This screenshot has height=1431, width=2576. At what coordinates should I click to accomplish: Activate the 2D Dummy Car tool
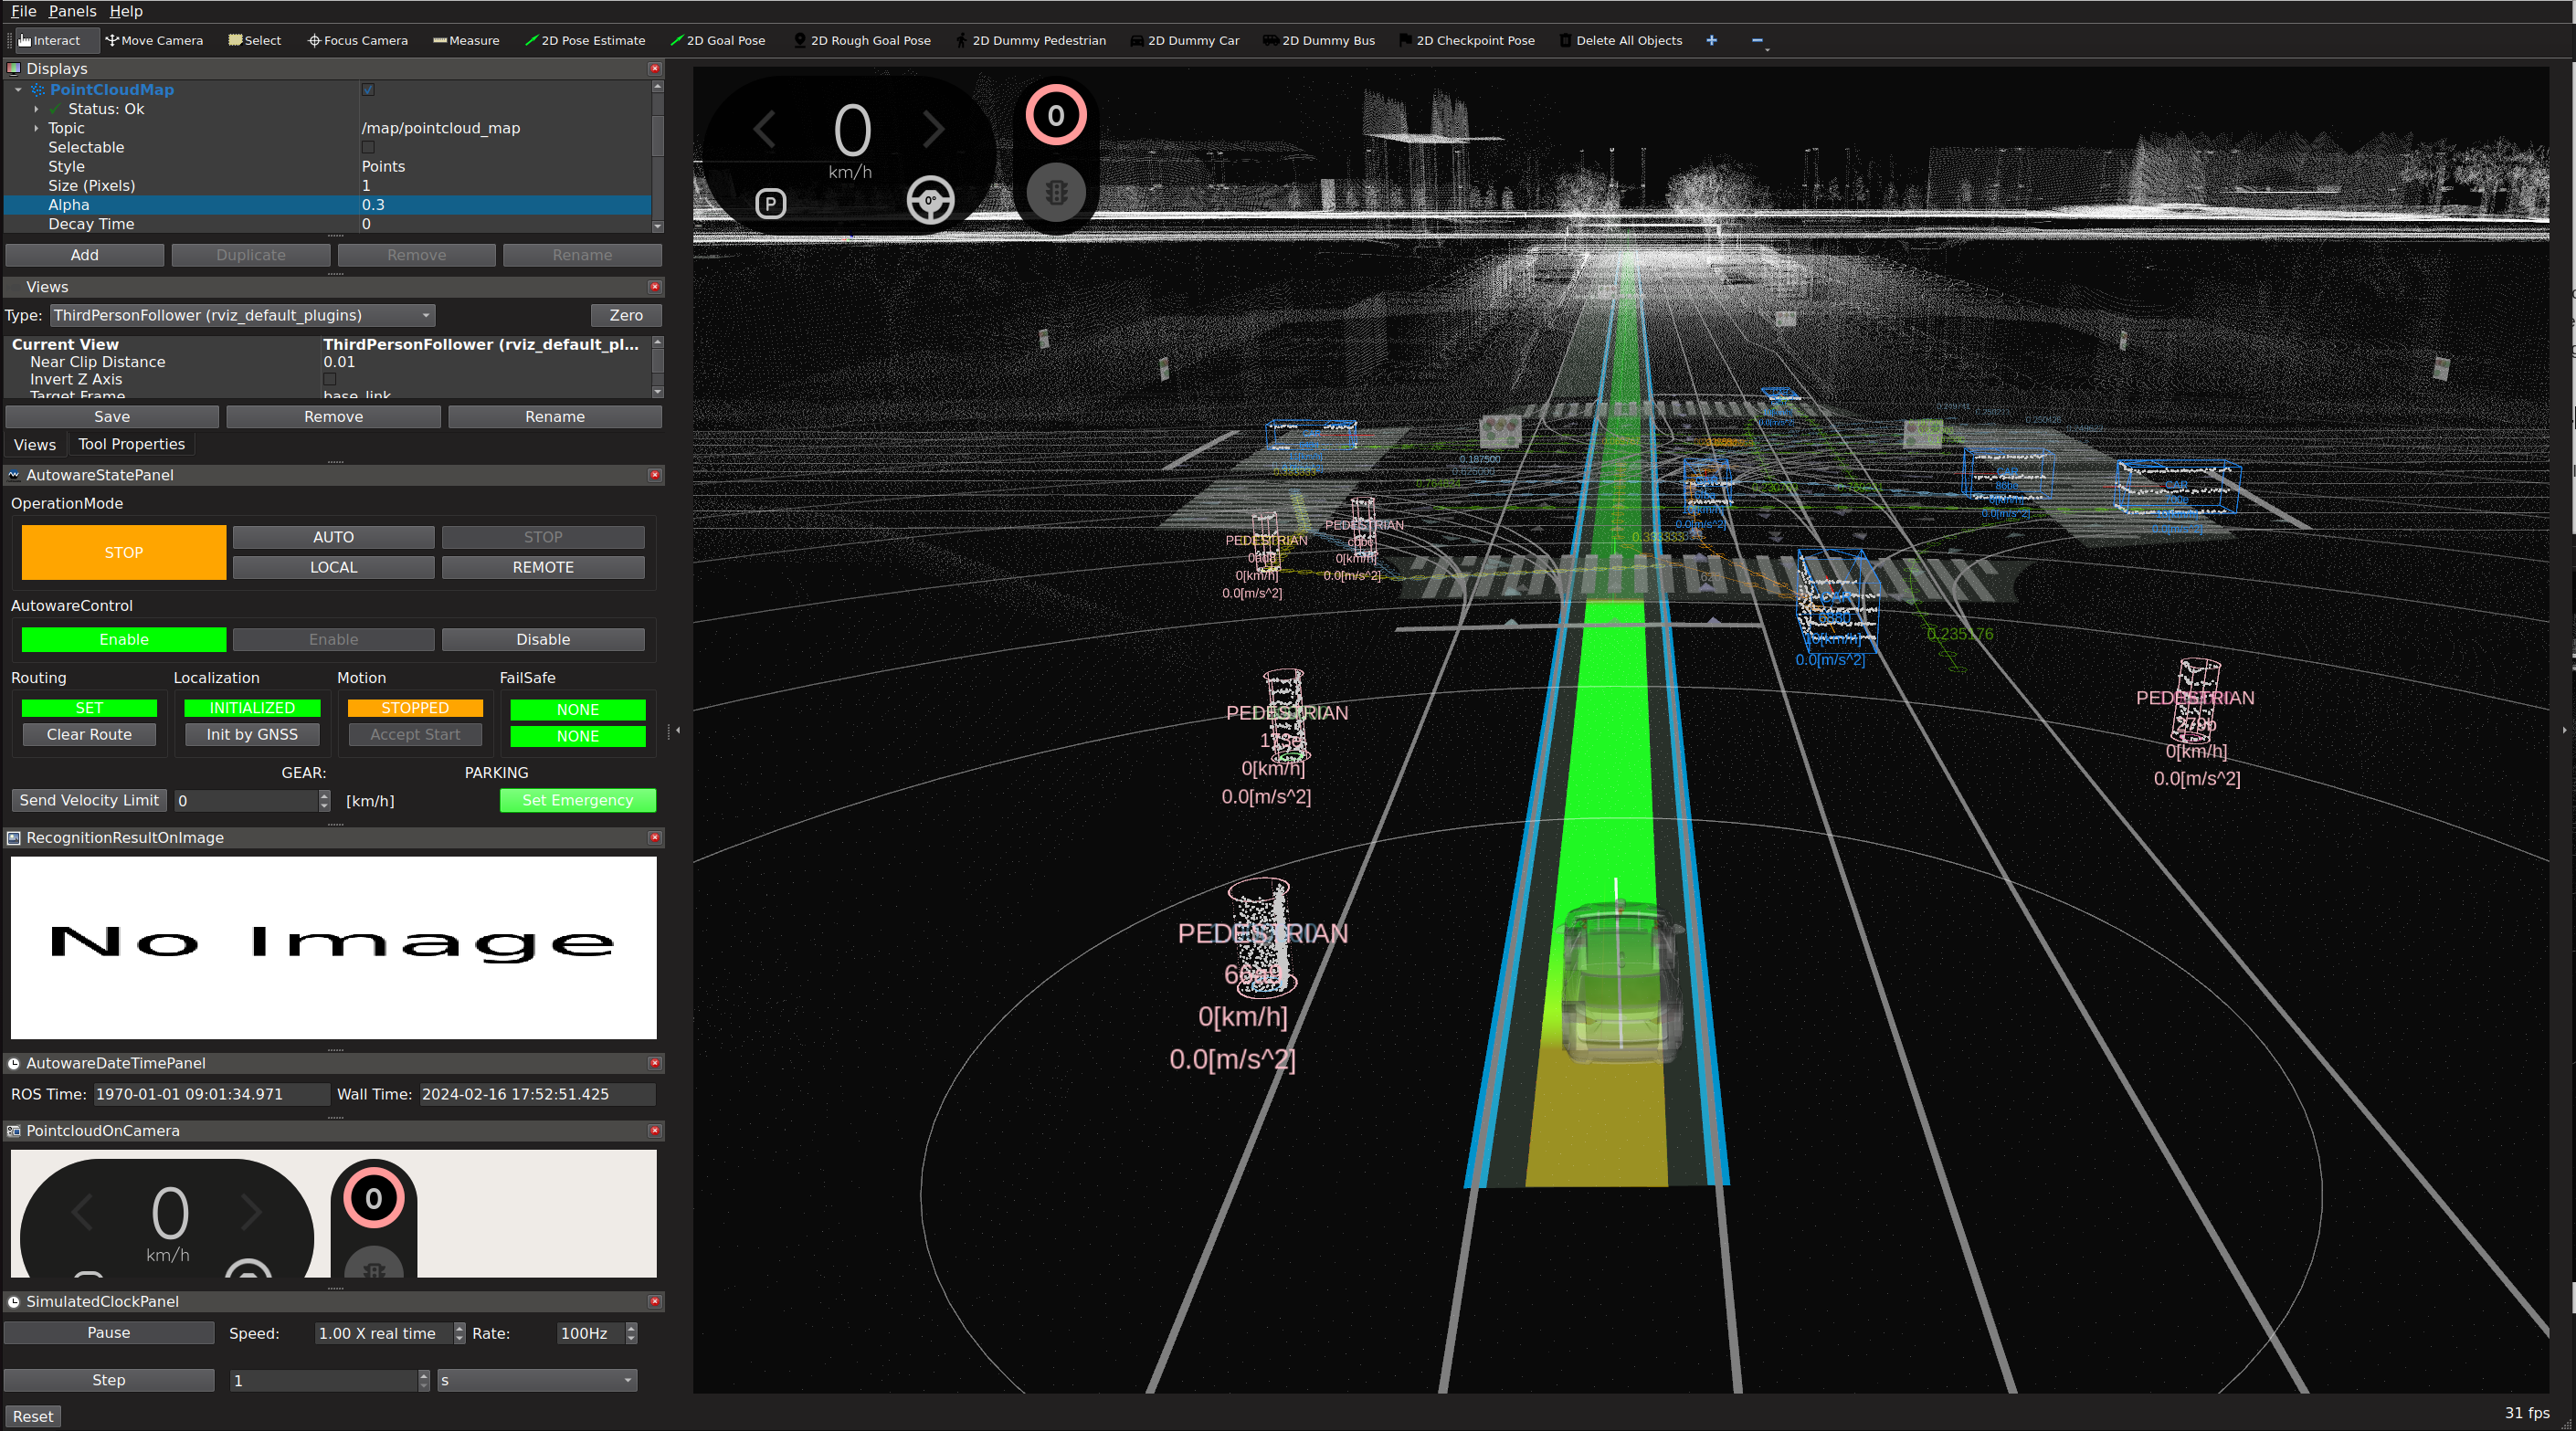(1185, 40)
